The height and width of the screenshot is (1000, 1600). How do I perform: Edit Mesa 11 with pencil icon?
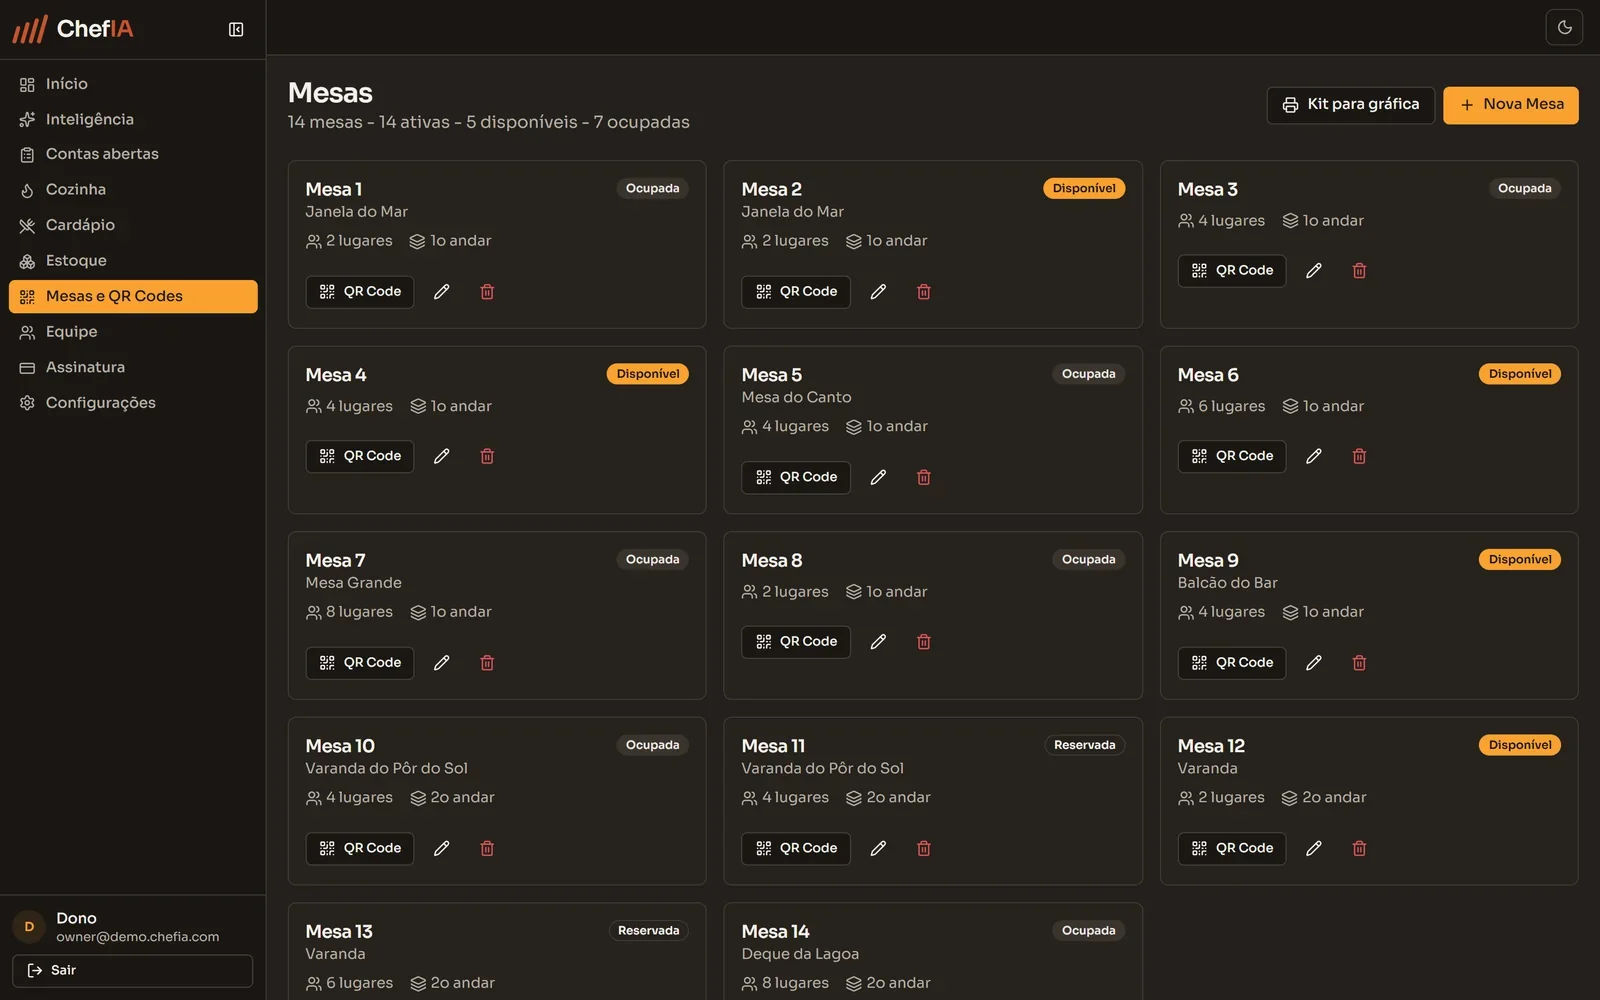878,849
